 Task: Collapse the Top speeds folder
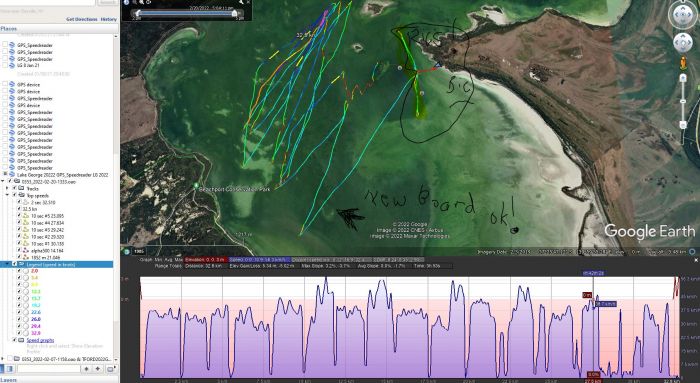click(7, 195)
